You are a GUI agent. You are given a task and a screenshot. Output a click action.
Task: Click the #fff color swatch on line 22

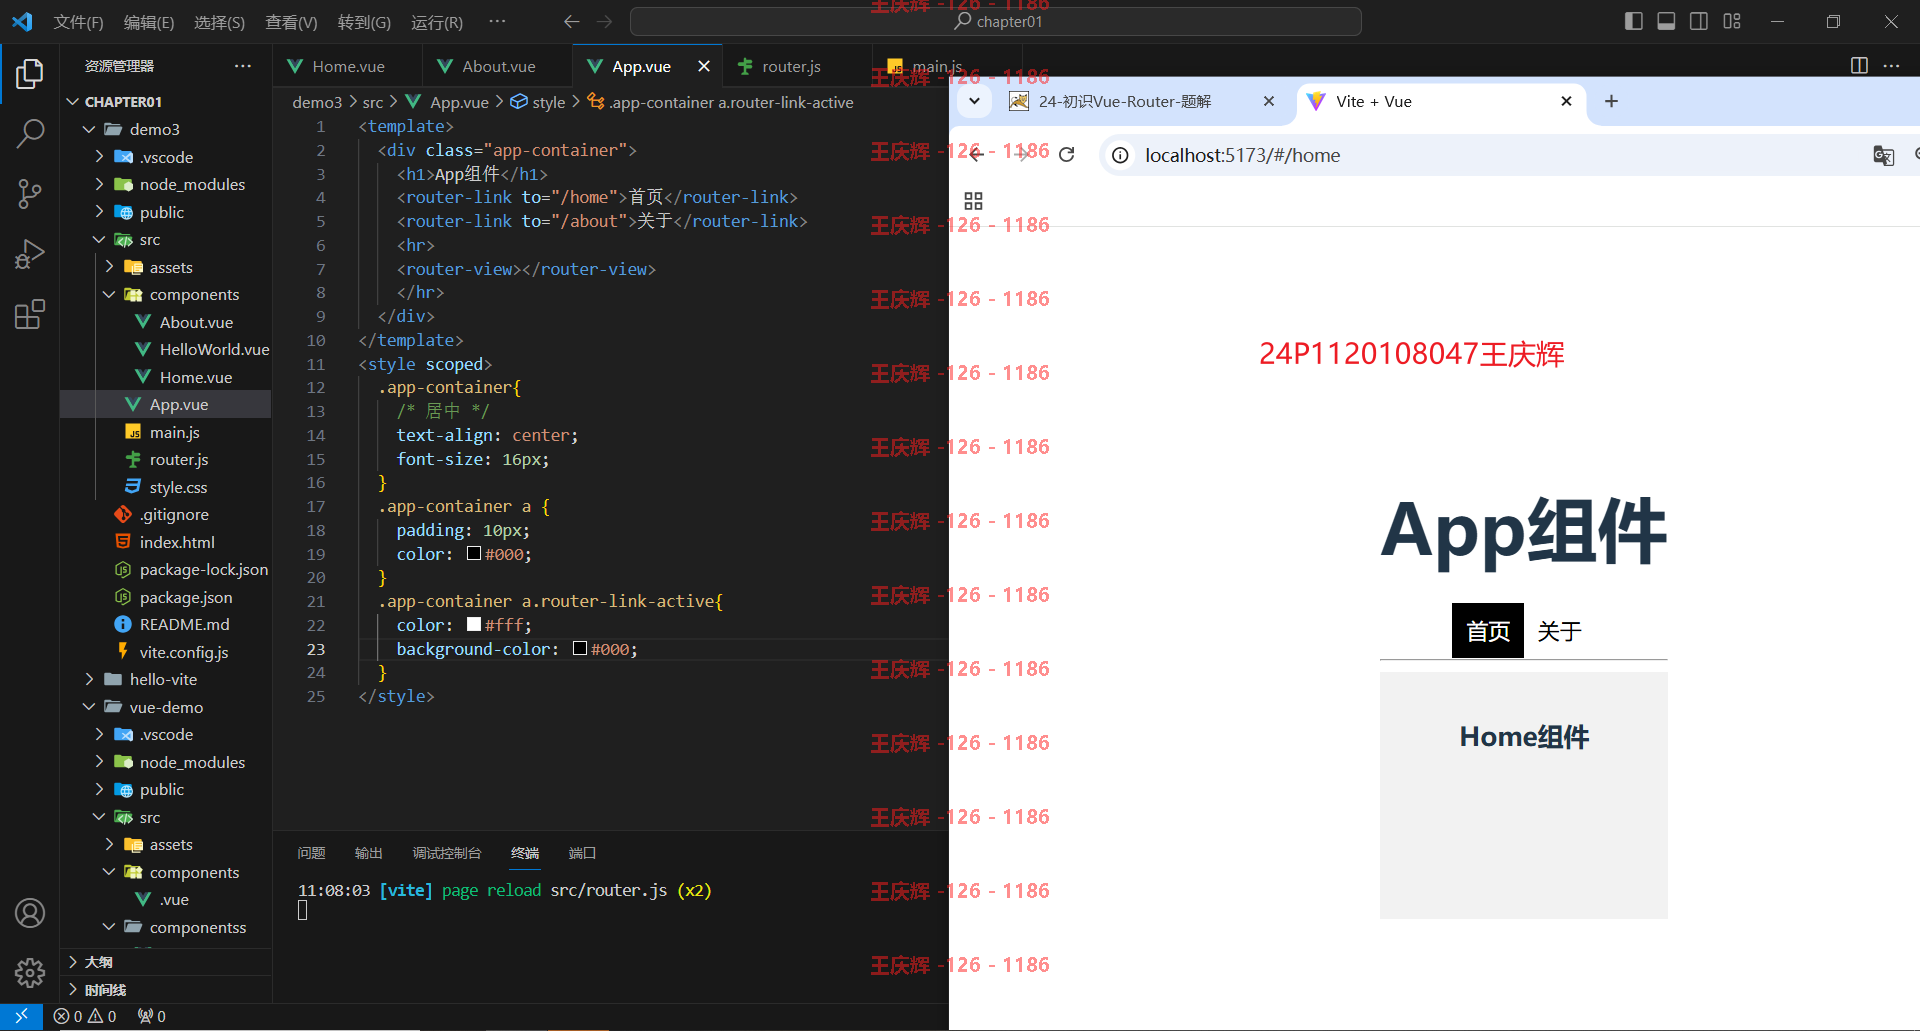click(474, 624)
